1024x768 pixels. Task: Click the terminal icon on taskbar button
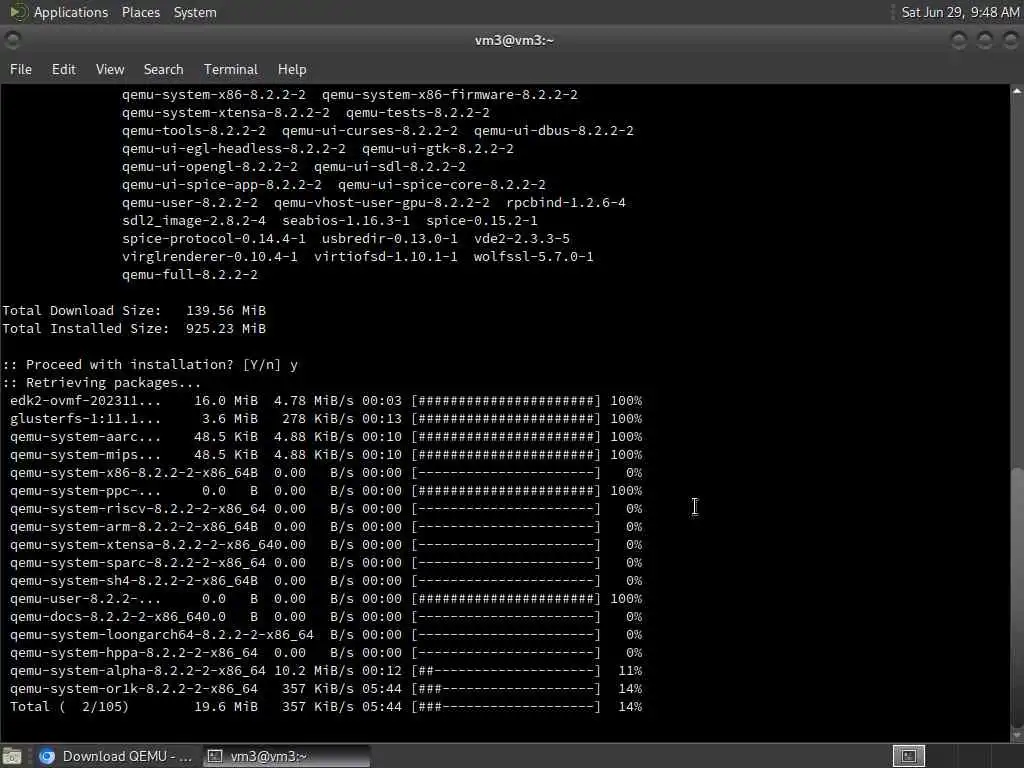[x=214, y=756]
